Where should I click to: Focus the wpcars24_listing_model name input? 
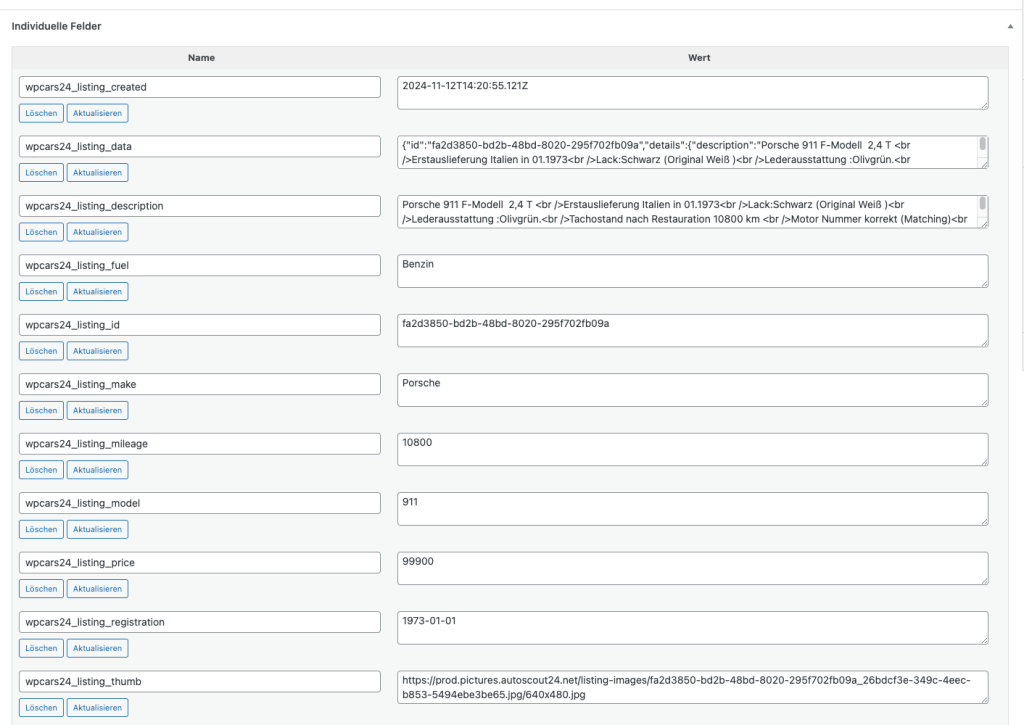pyautogui.click(x=199, y=503)
